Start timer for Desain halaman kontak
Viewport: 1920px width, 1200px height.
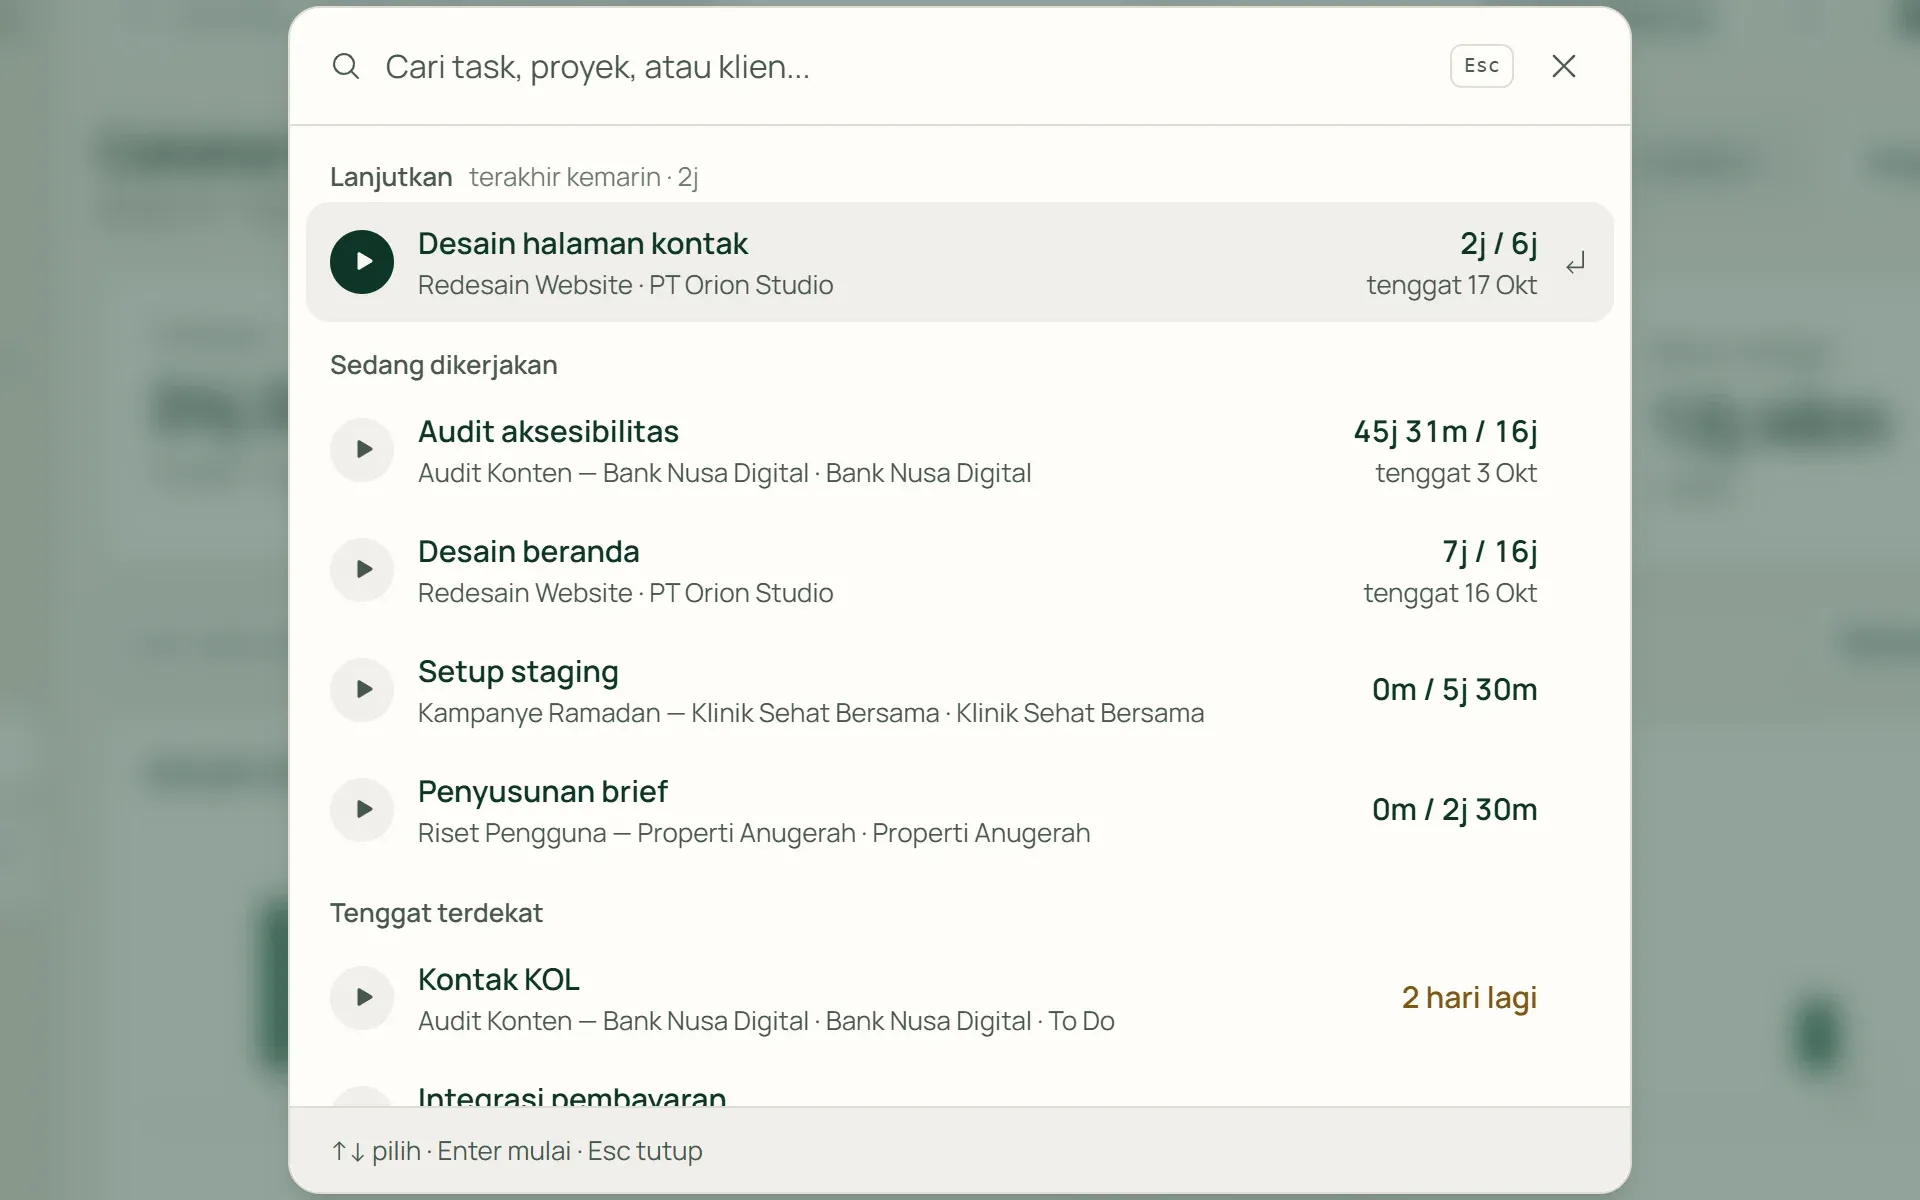[x=362, y=262]
